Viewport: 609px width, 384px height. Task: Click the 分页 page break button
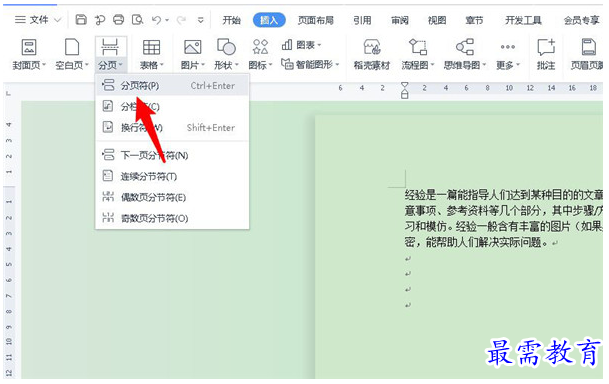tap(110, 54)
